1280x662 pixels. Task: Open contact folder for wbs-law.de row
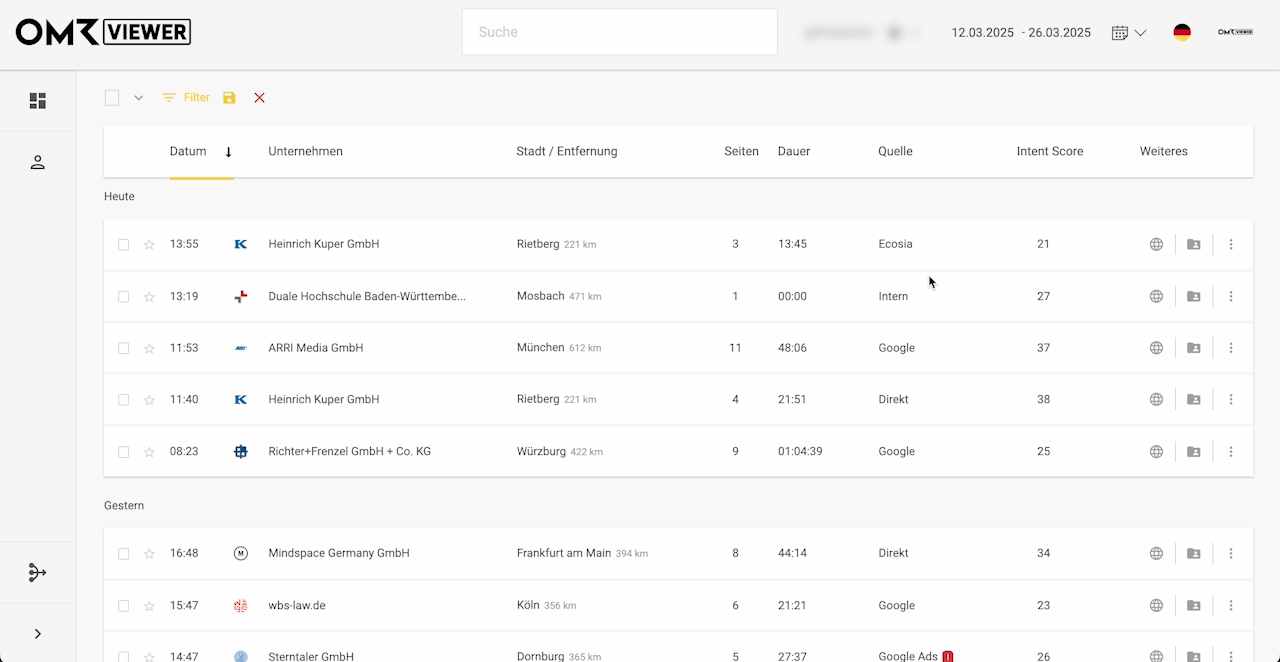click(x=1193, y=606)
